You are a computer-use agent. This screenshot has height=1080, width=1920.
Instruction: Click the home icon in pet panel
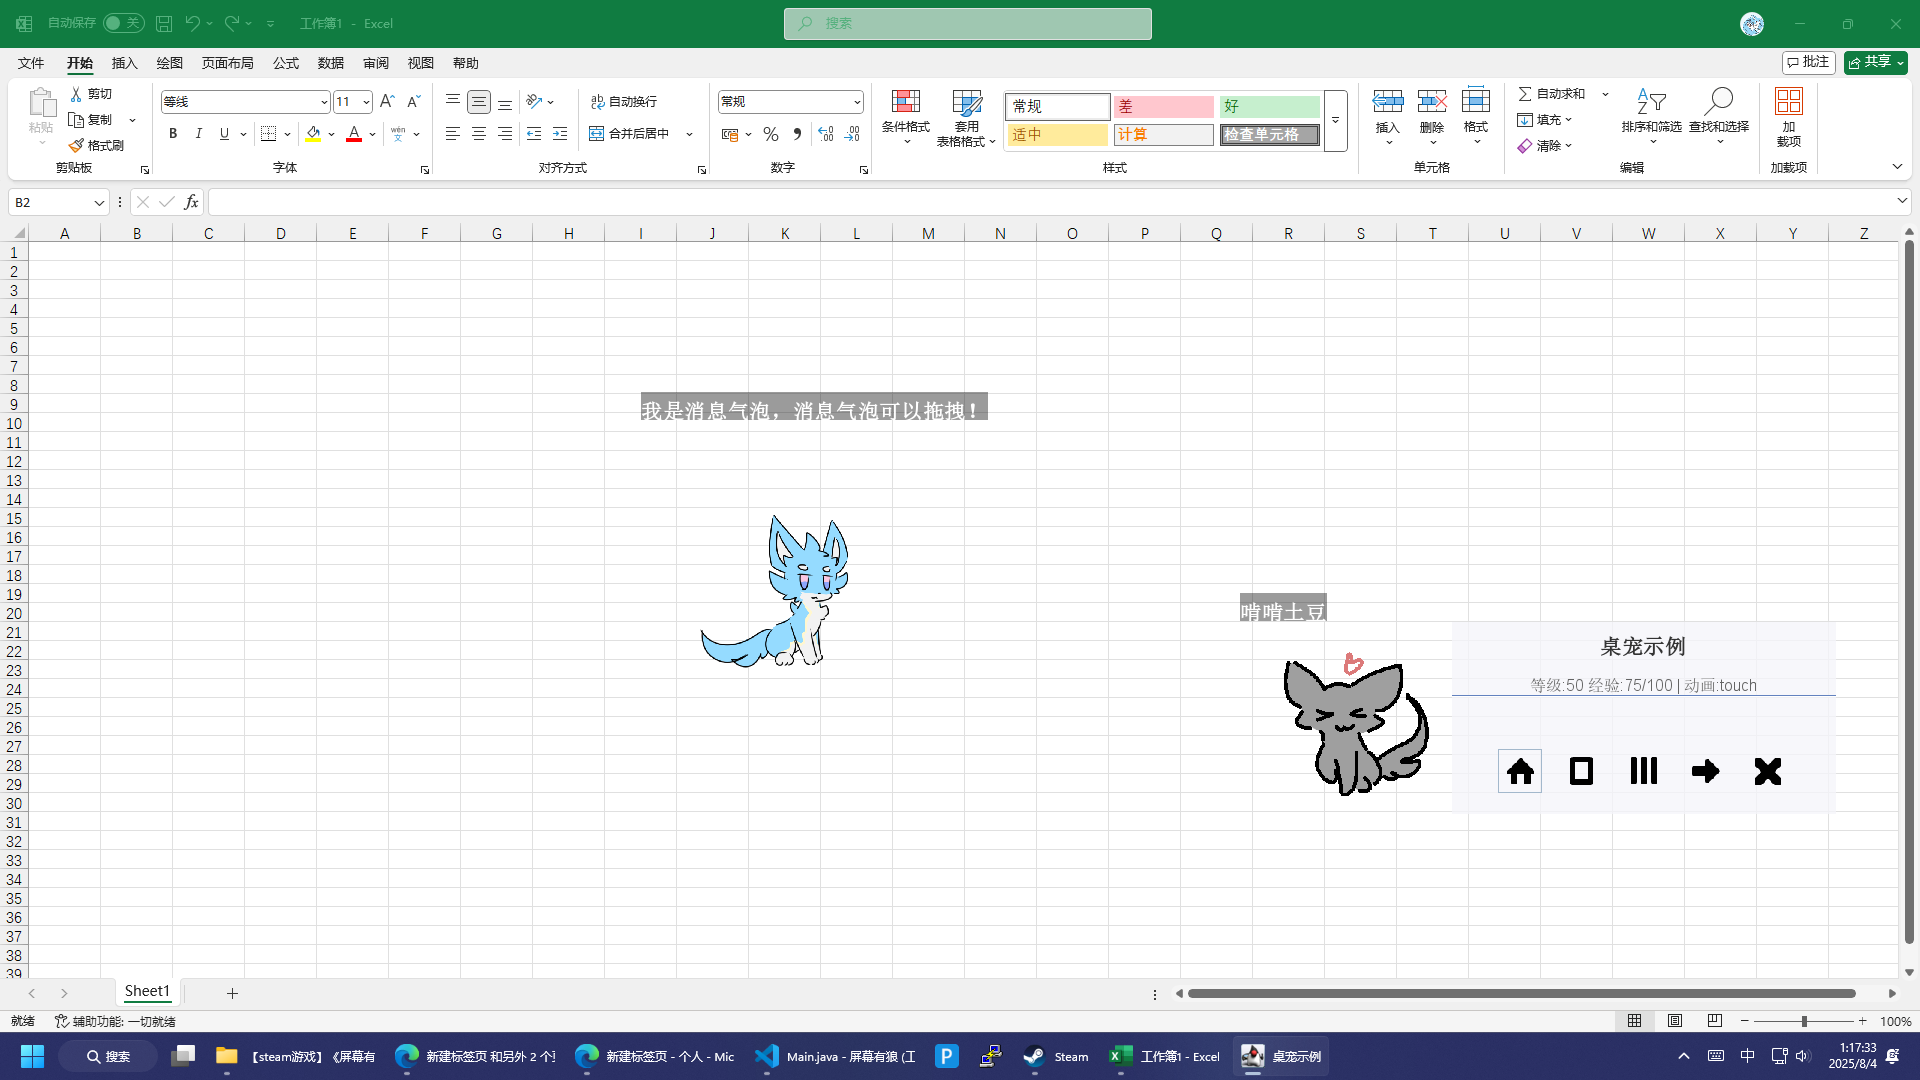coord(1520,771)
